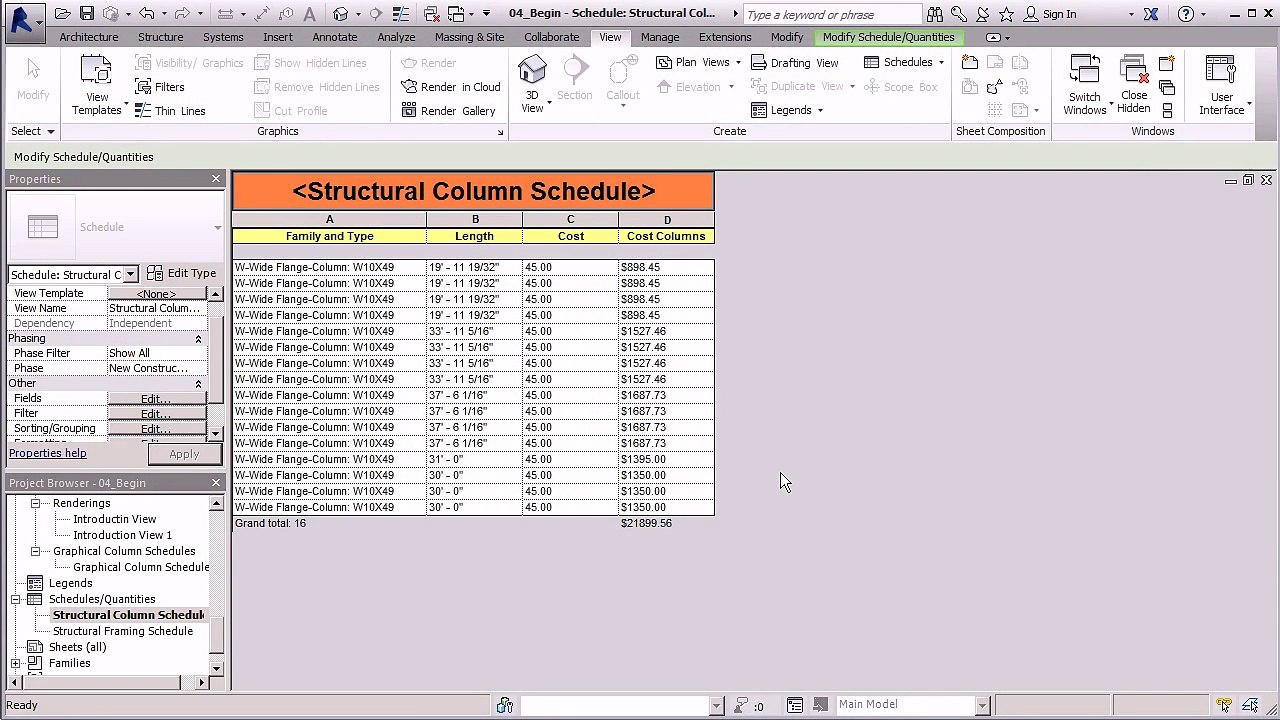Click the Close Hidden Windows icon in quick access toolbar
The width and height of the screenshot is (1280, 720).
432,14
